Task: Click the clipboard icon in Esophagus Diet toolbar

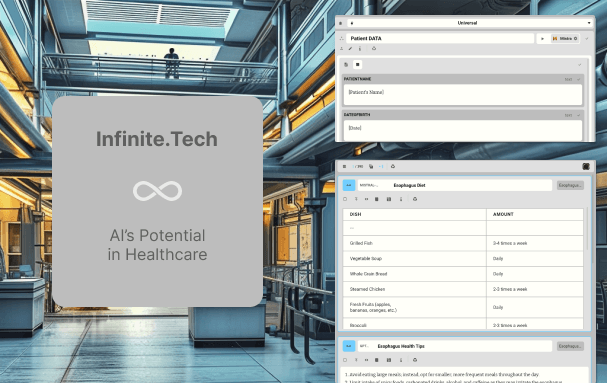Action: (377, 199)
